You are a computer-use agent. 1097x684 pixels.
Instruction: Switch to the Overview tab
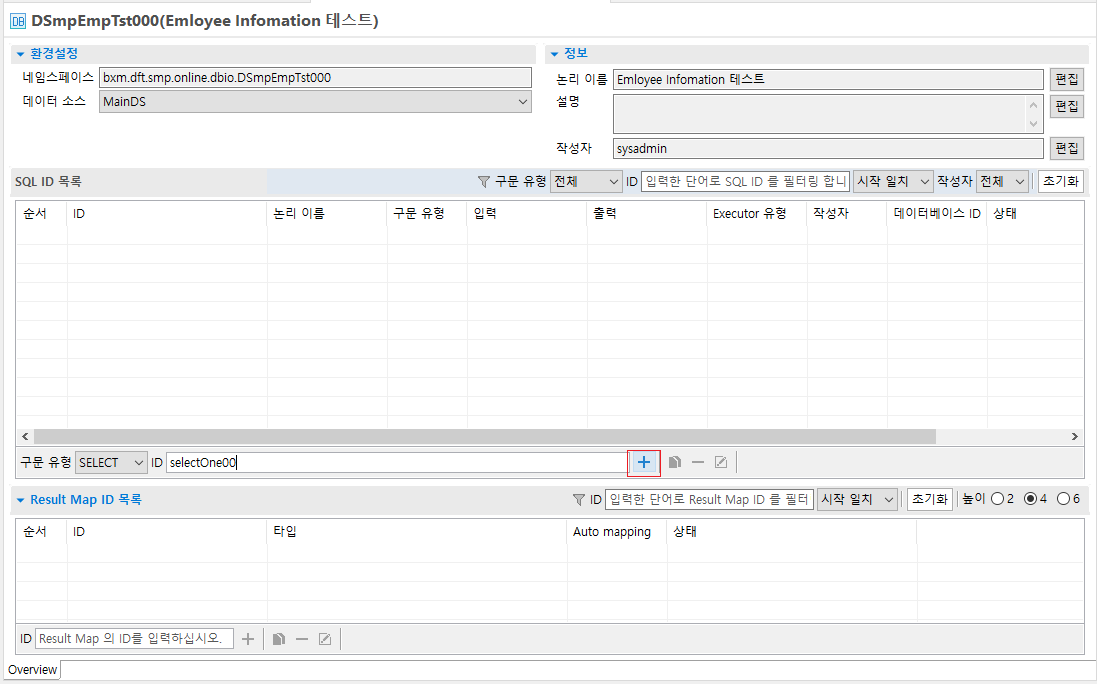pos(31,670)
